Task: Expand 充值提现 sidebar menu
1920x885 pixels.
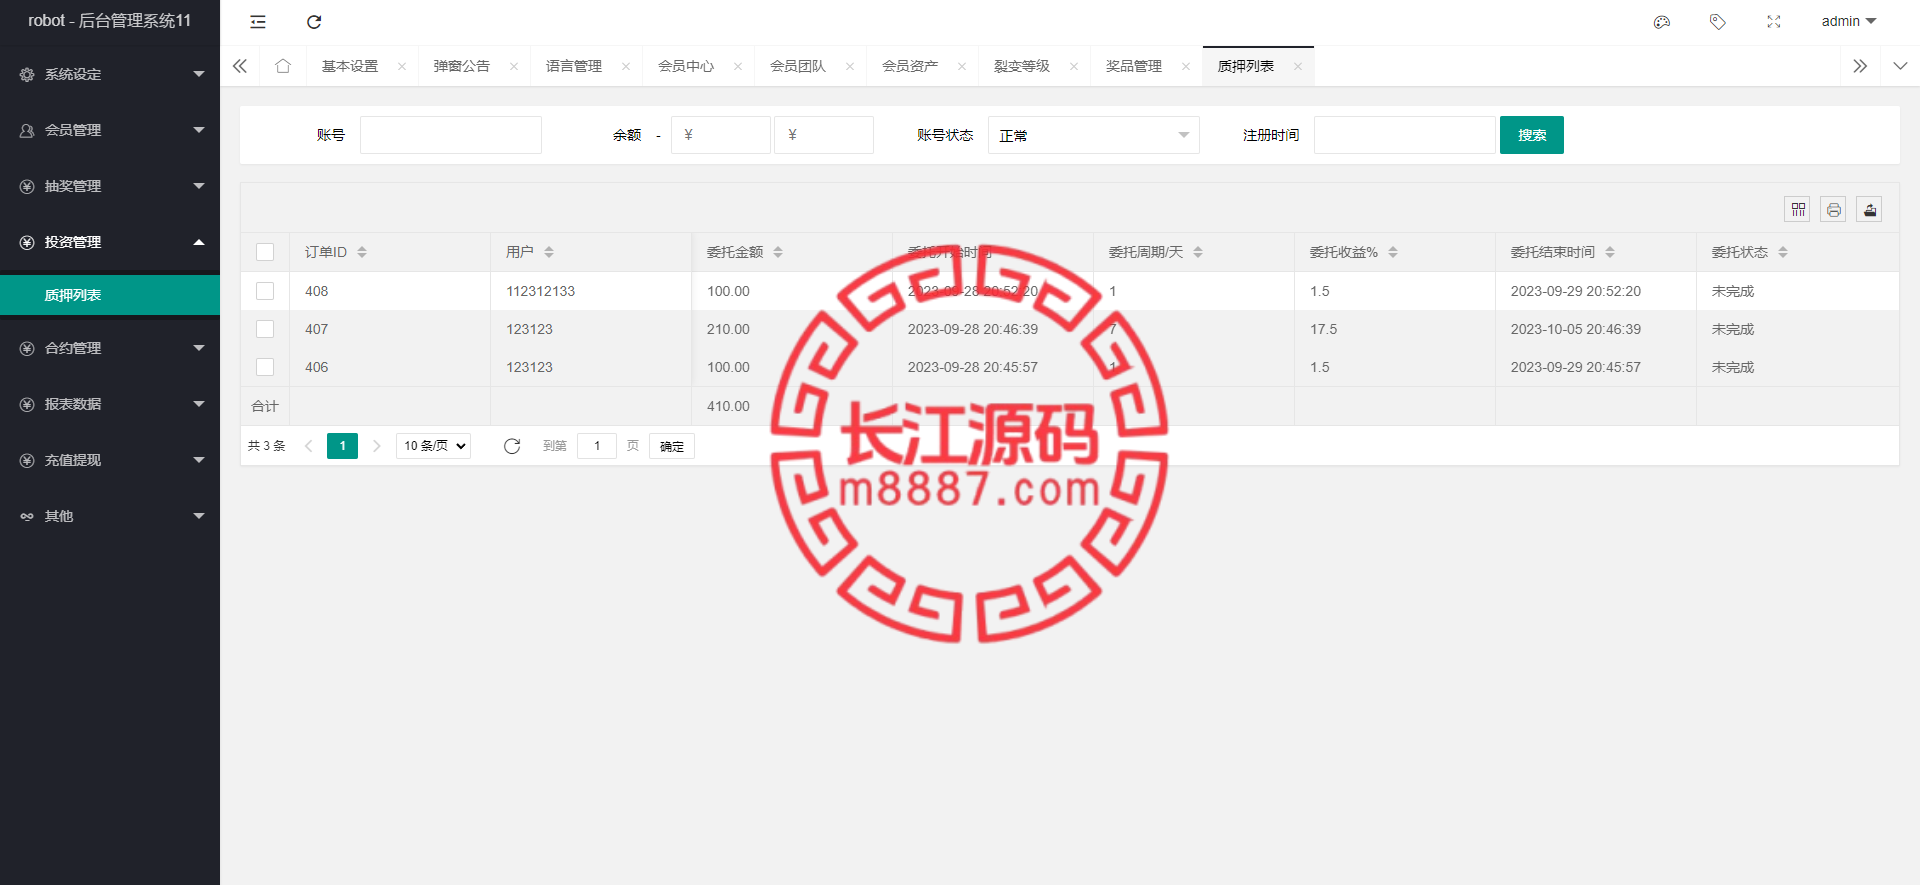Action: pos(110,460)
